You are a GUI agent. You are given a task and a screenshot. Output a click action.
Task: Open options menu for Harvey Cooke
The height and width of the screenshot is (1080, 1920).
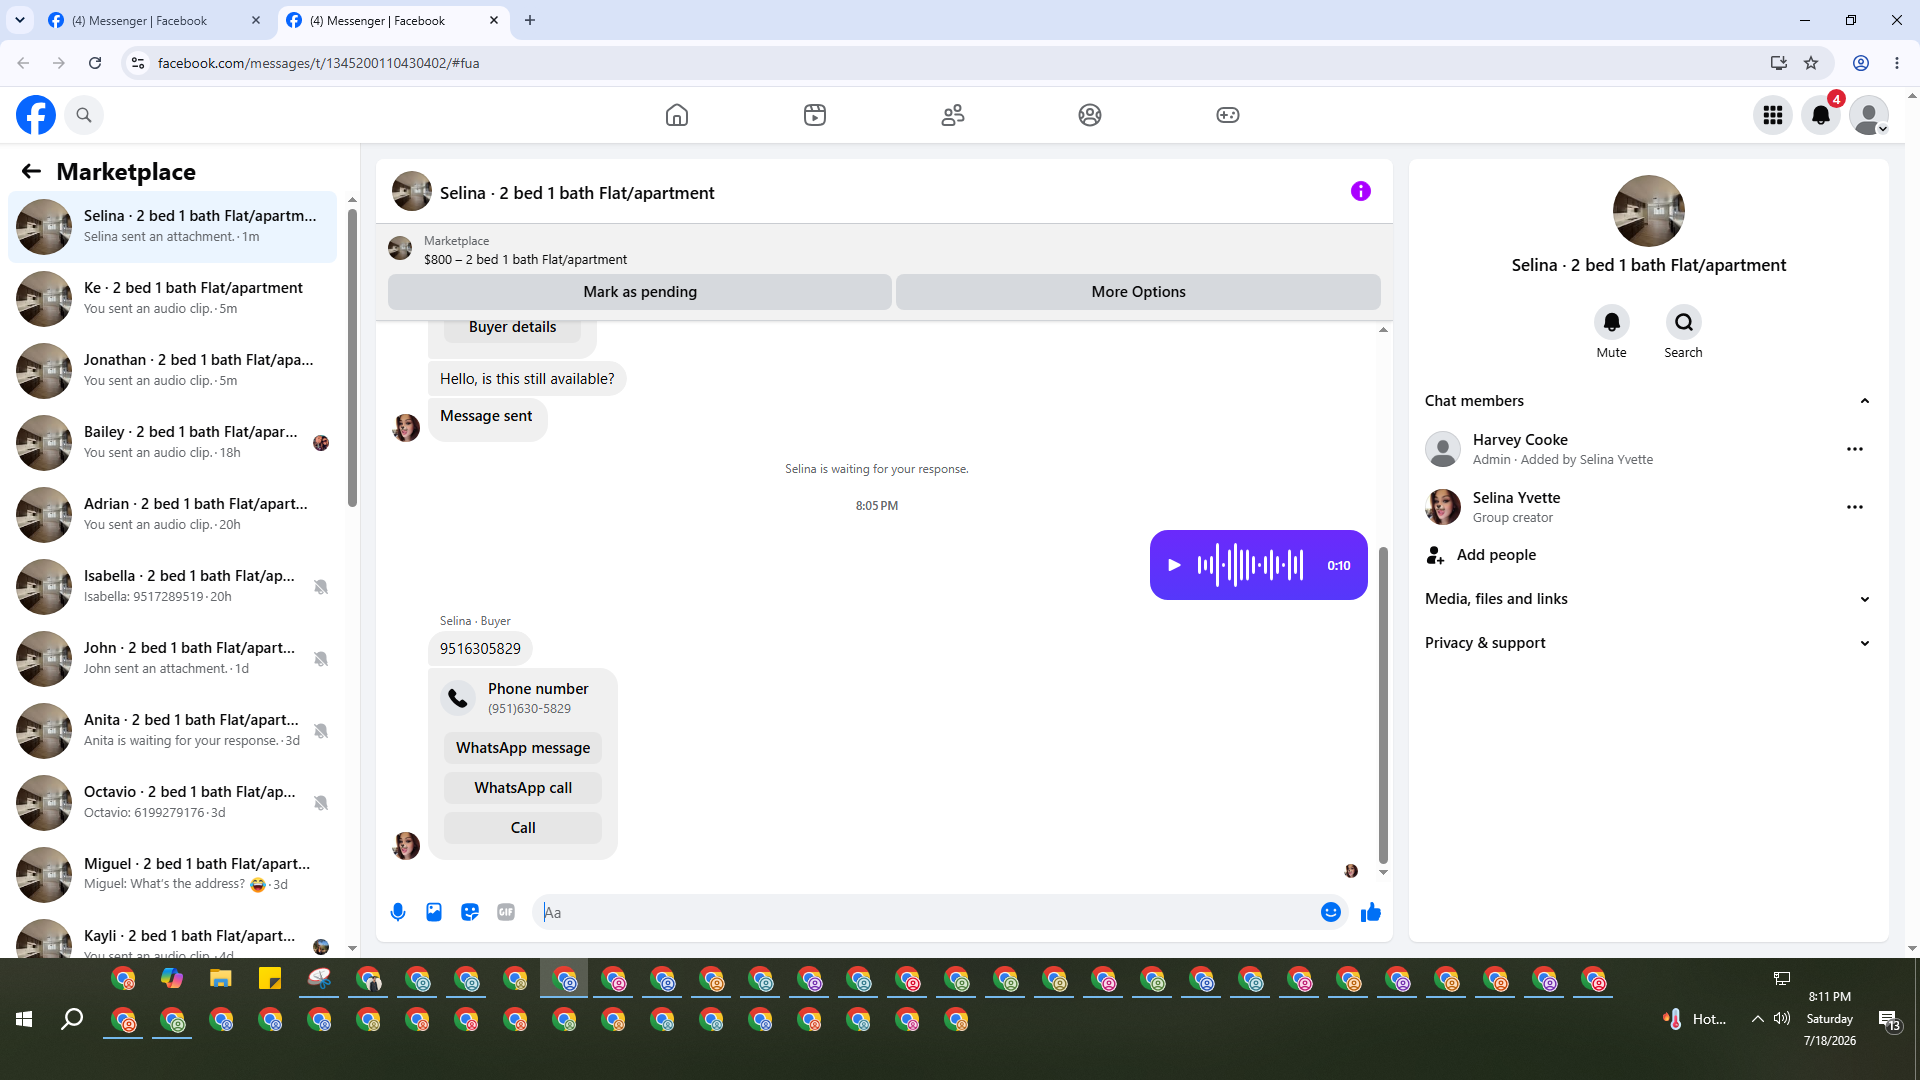[x=1855, y=449]
